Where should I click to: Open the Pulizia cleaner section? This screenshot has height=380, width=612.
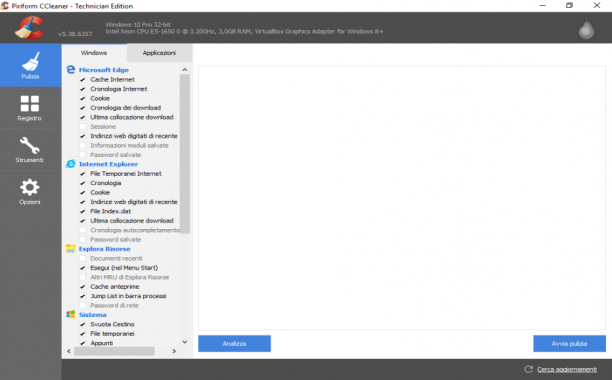30,65
